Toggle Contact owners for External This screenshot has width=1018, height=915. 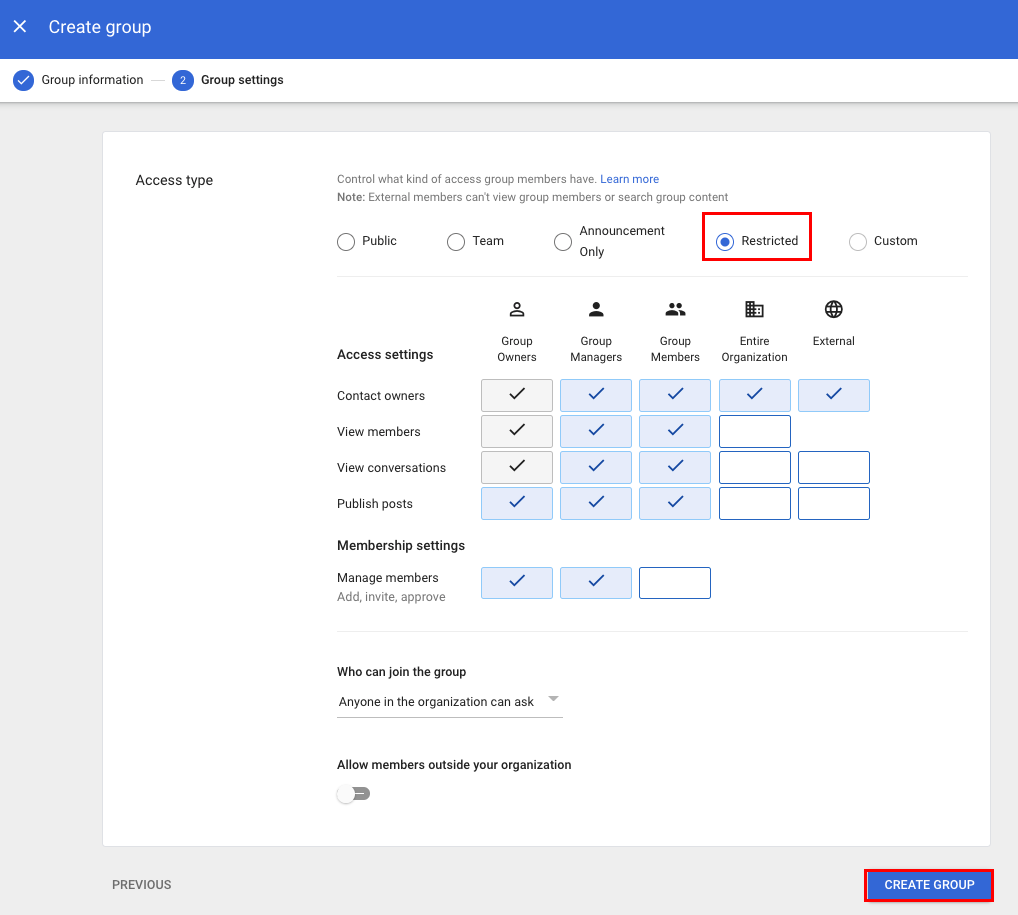click(834, 395)
